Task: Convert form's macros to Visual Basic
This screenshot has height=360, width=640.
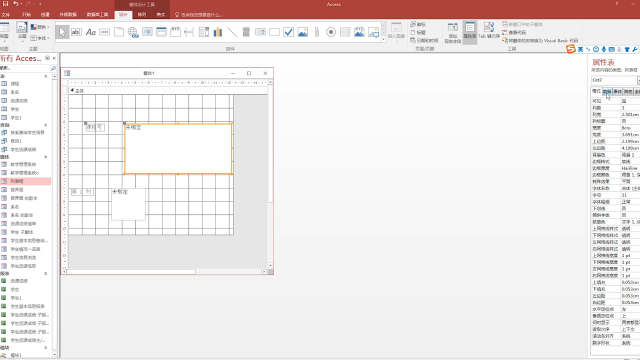Action: pos(540,40)
